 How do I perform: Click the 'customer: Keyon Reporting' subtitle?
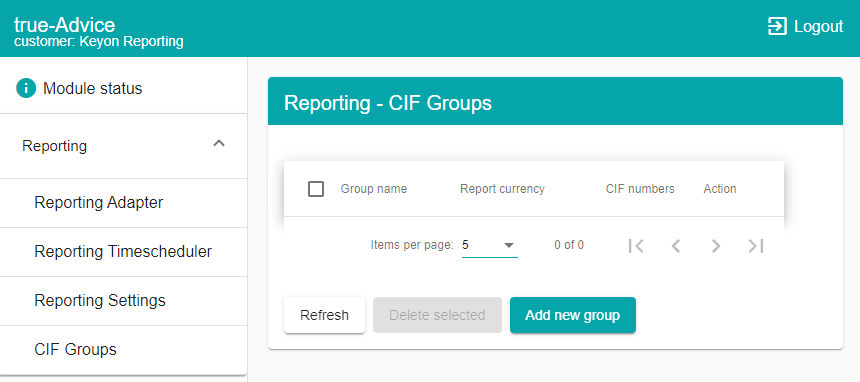click(99, 41)
